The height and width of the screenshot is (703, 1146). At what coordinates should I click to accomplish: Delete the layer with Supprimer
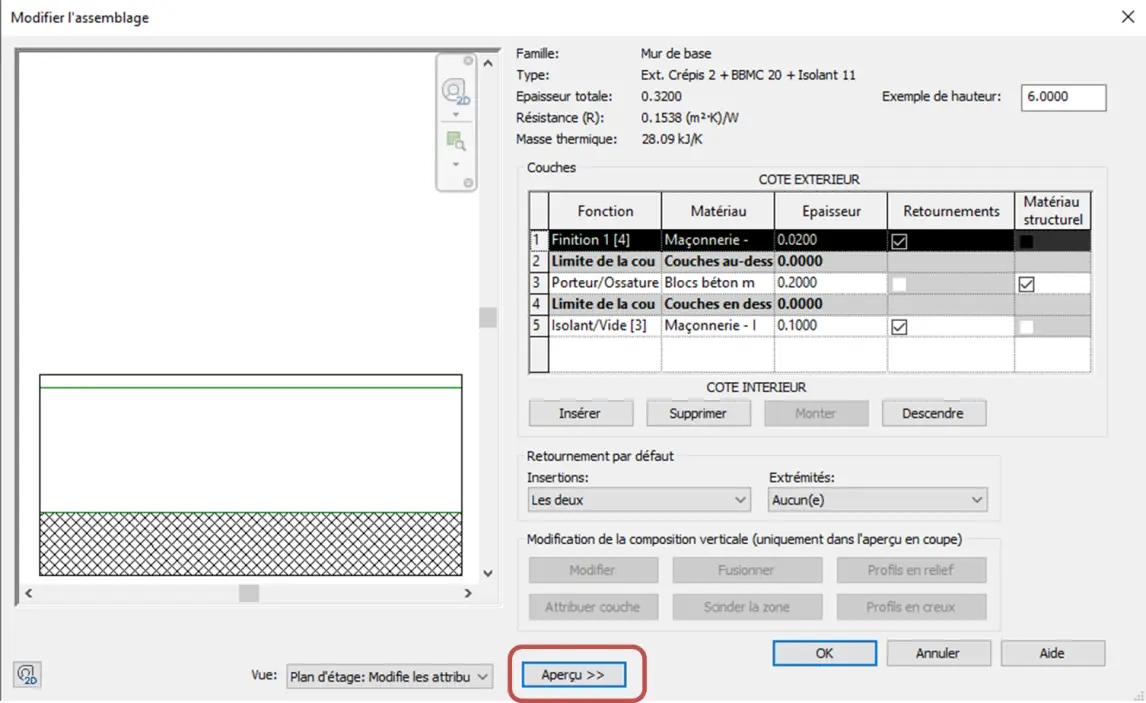[698, 414]
